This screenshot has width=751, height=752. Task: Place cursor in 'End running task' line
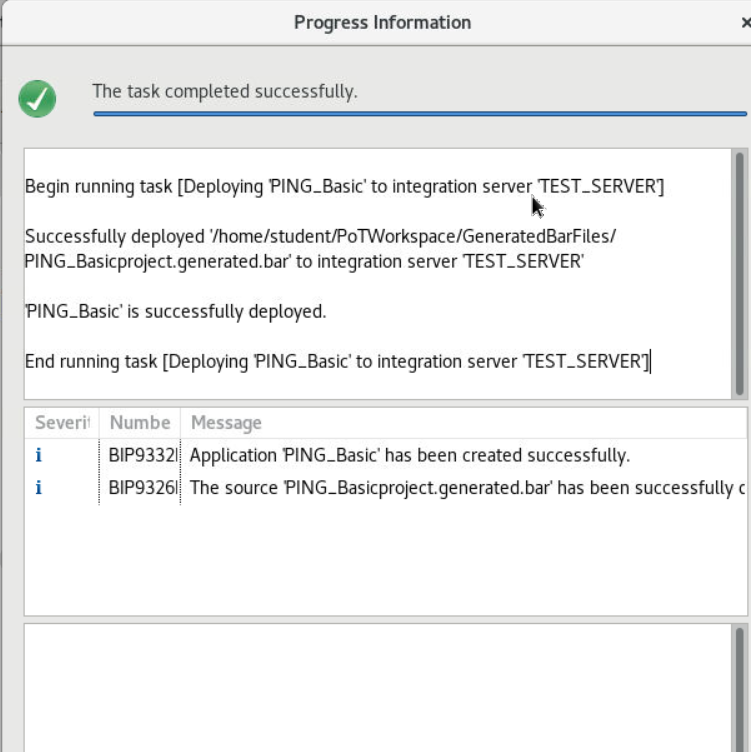(336, 361)
